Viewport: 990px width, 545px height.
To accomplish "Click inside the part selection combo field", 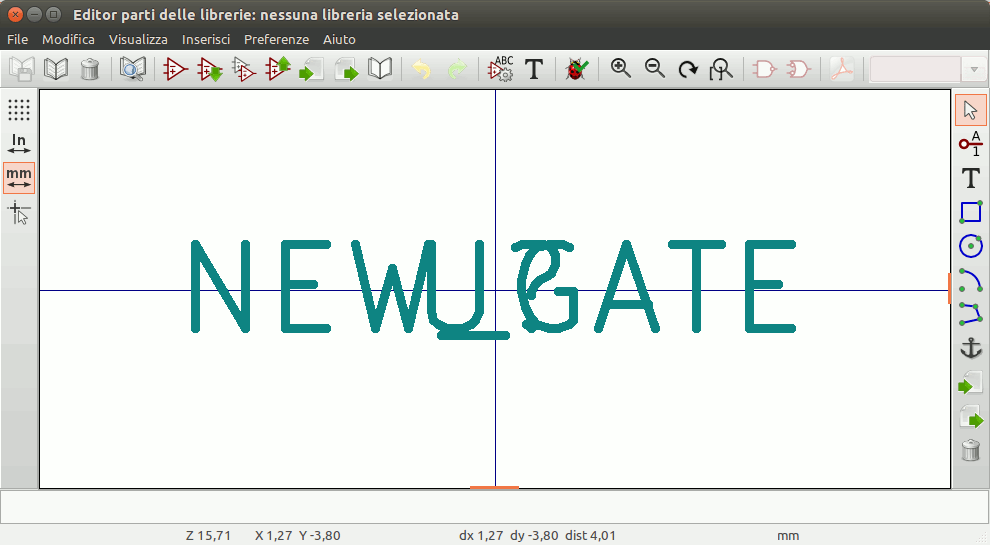I will coord(915,69).
